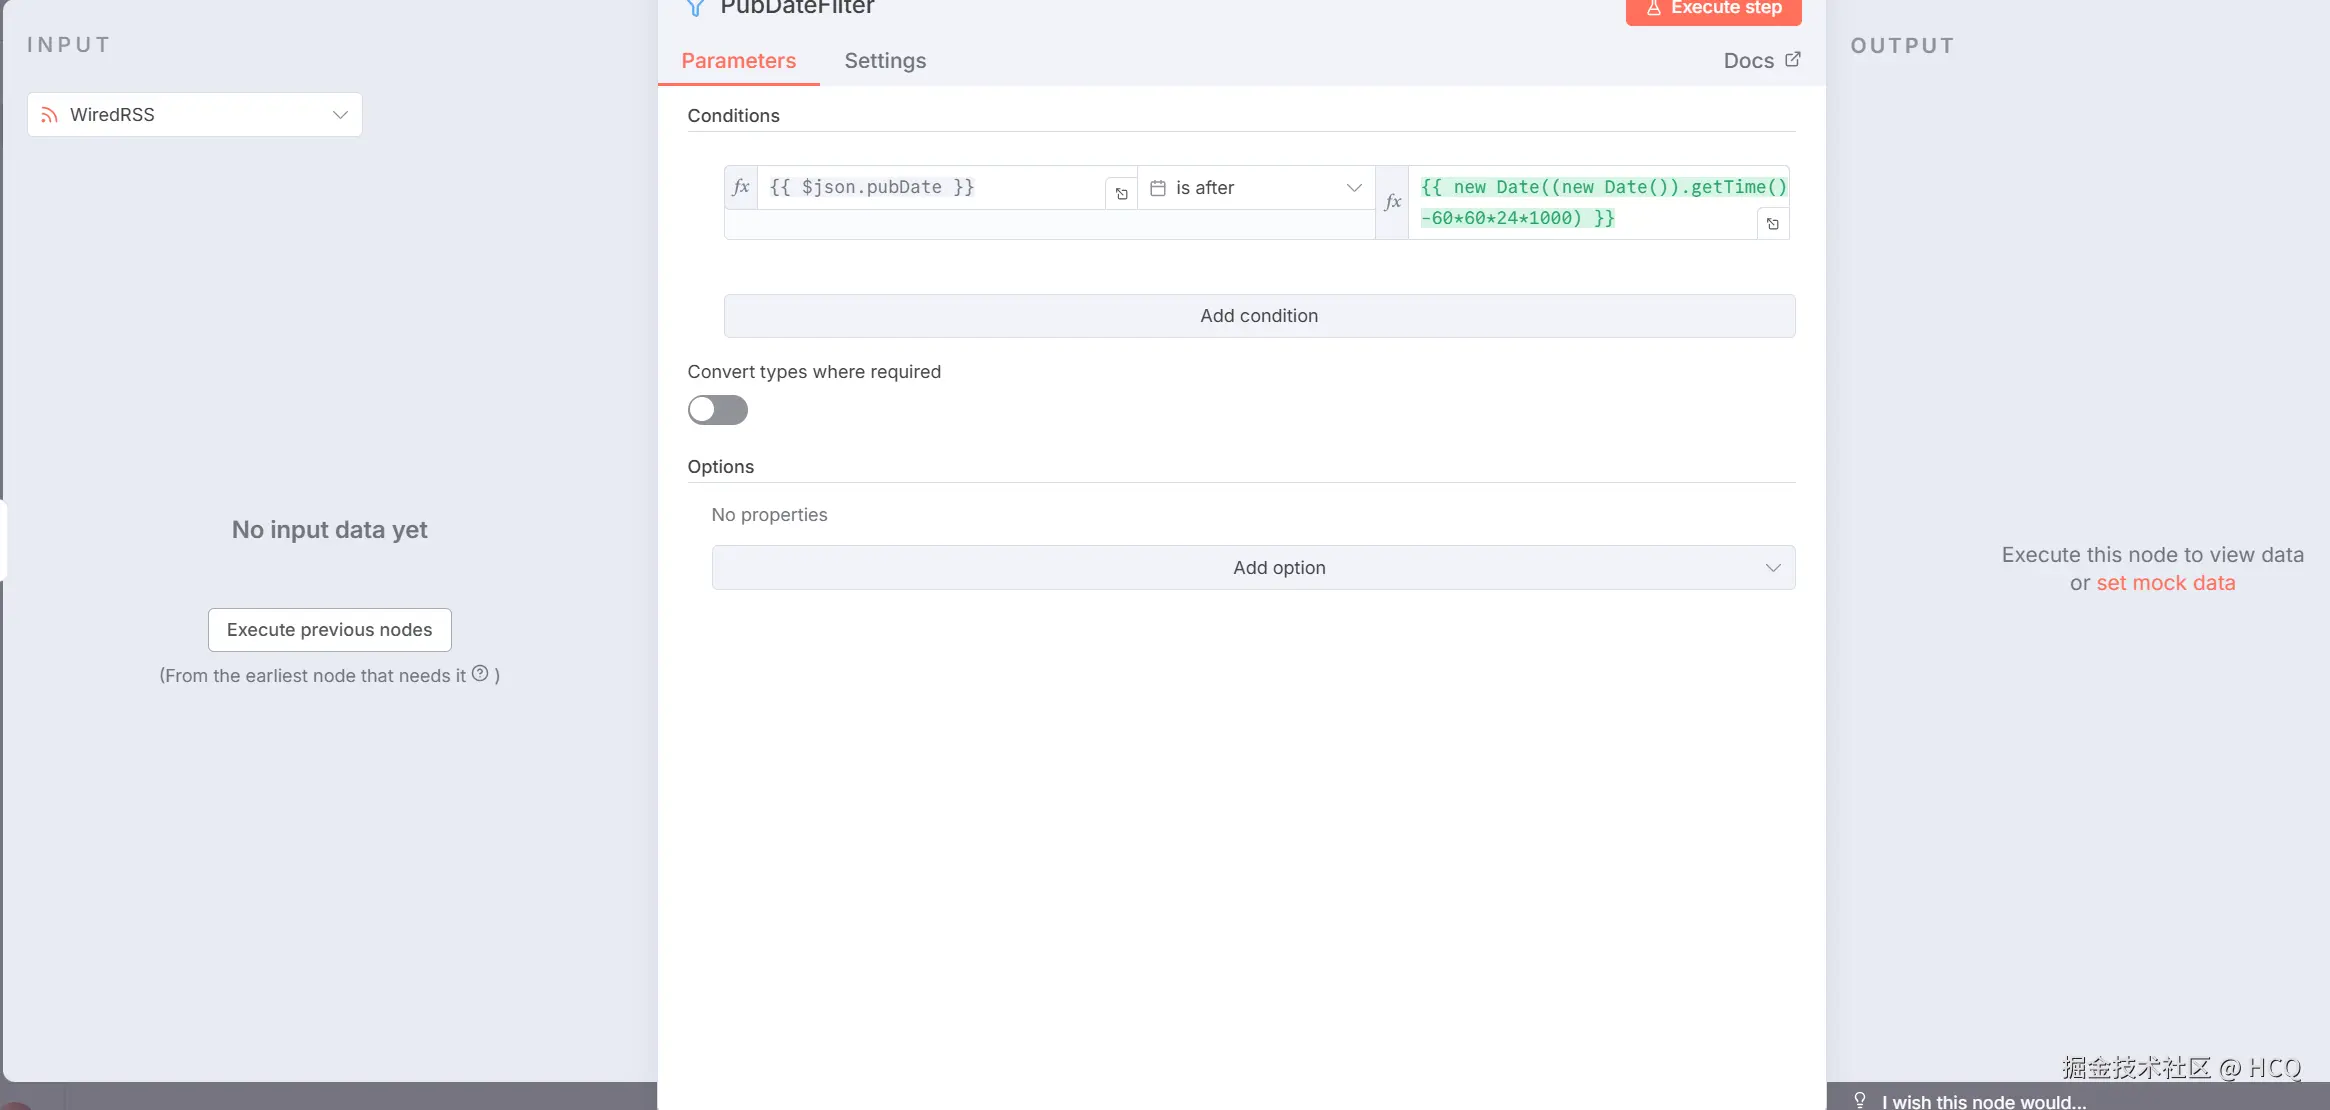Click the fx icon beside Date expression
Viewport: 2330px width, 1110px height.
pos(1392,202)
